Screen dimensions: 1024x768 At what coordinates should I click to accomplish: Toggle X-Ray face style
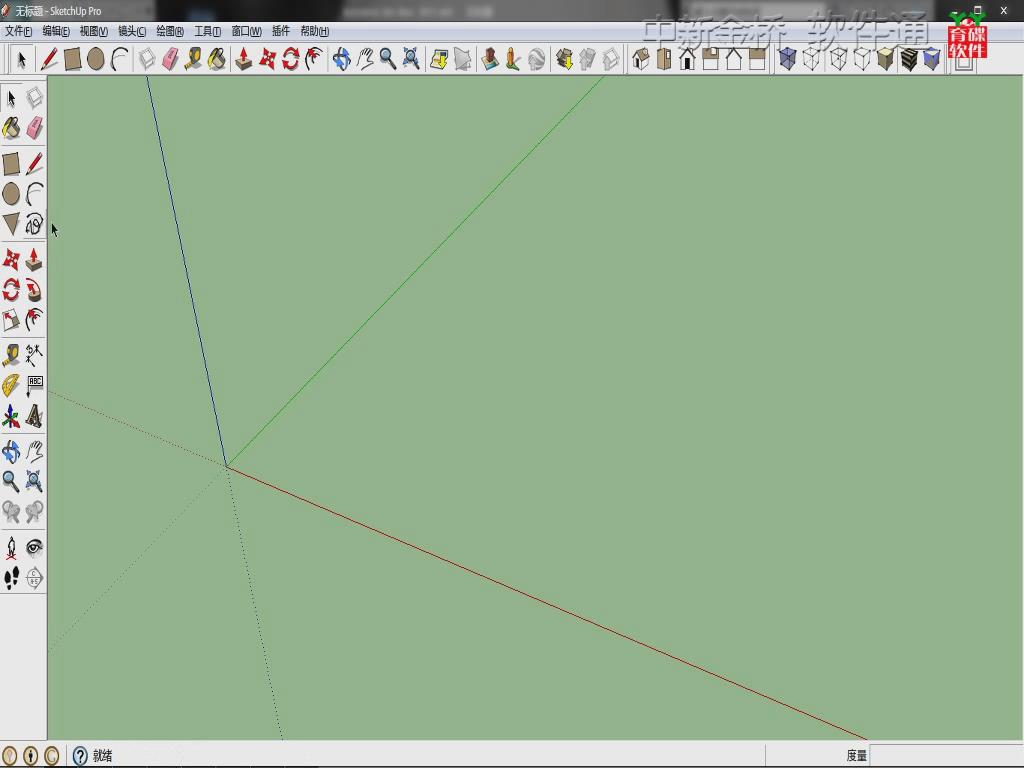coord(788,59)
